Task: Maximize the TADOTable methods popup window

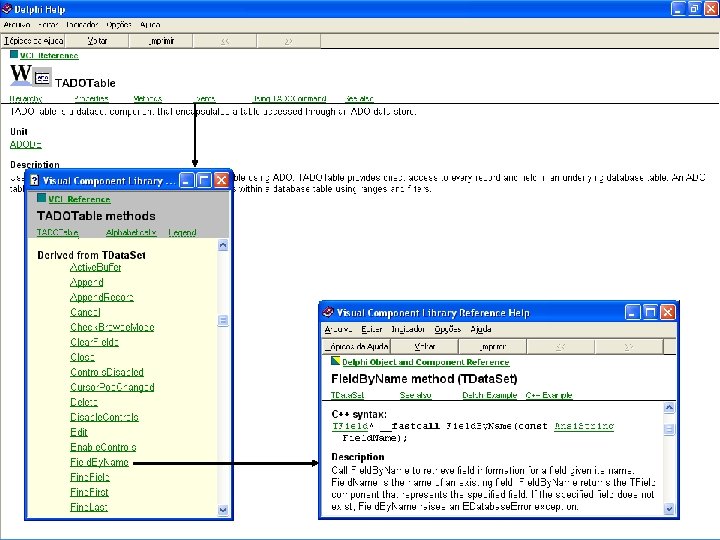Action: (x=204, y=181)
